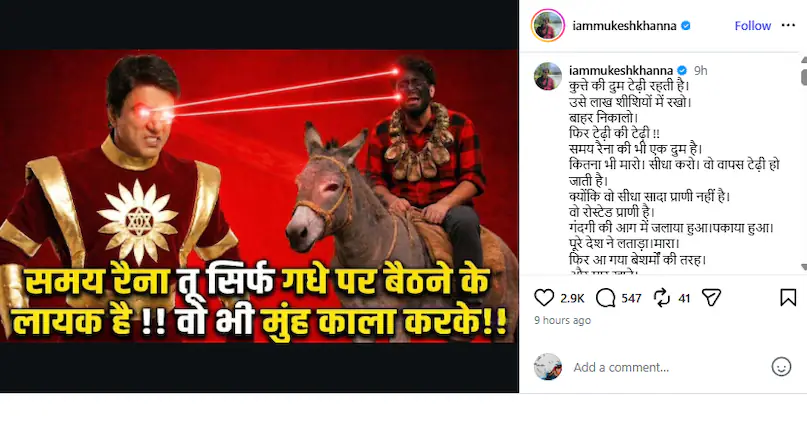Open emoji picker smiley icon
Screen dimensions: 807x432
[x=781, y=367]
